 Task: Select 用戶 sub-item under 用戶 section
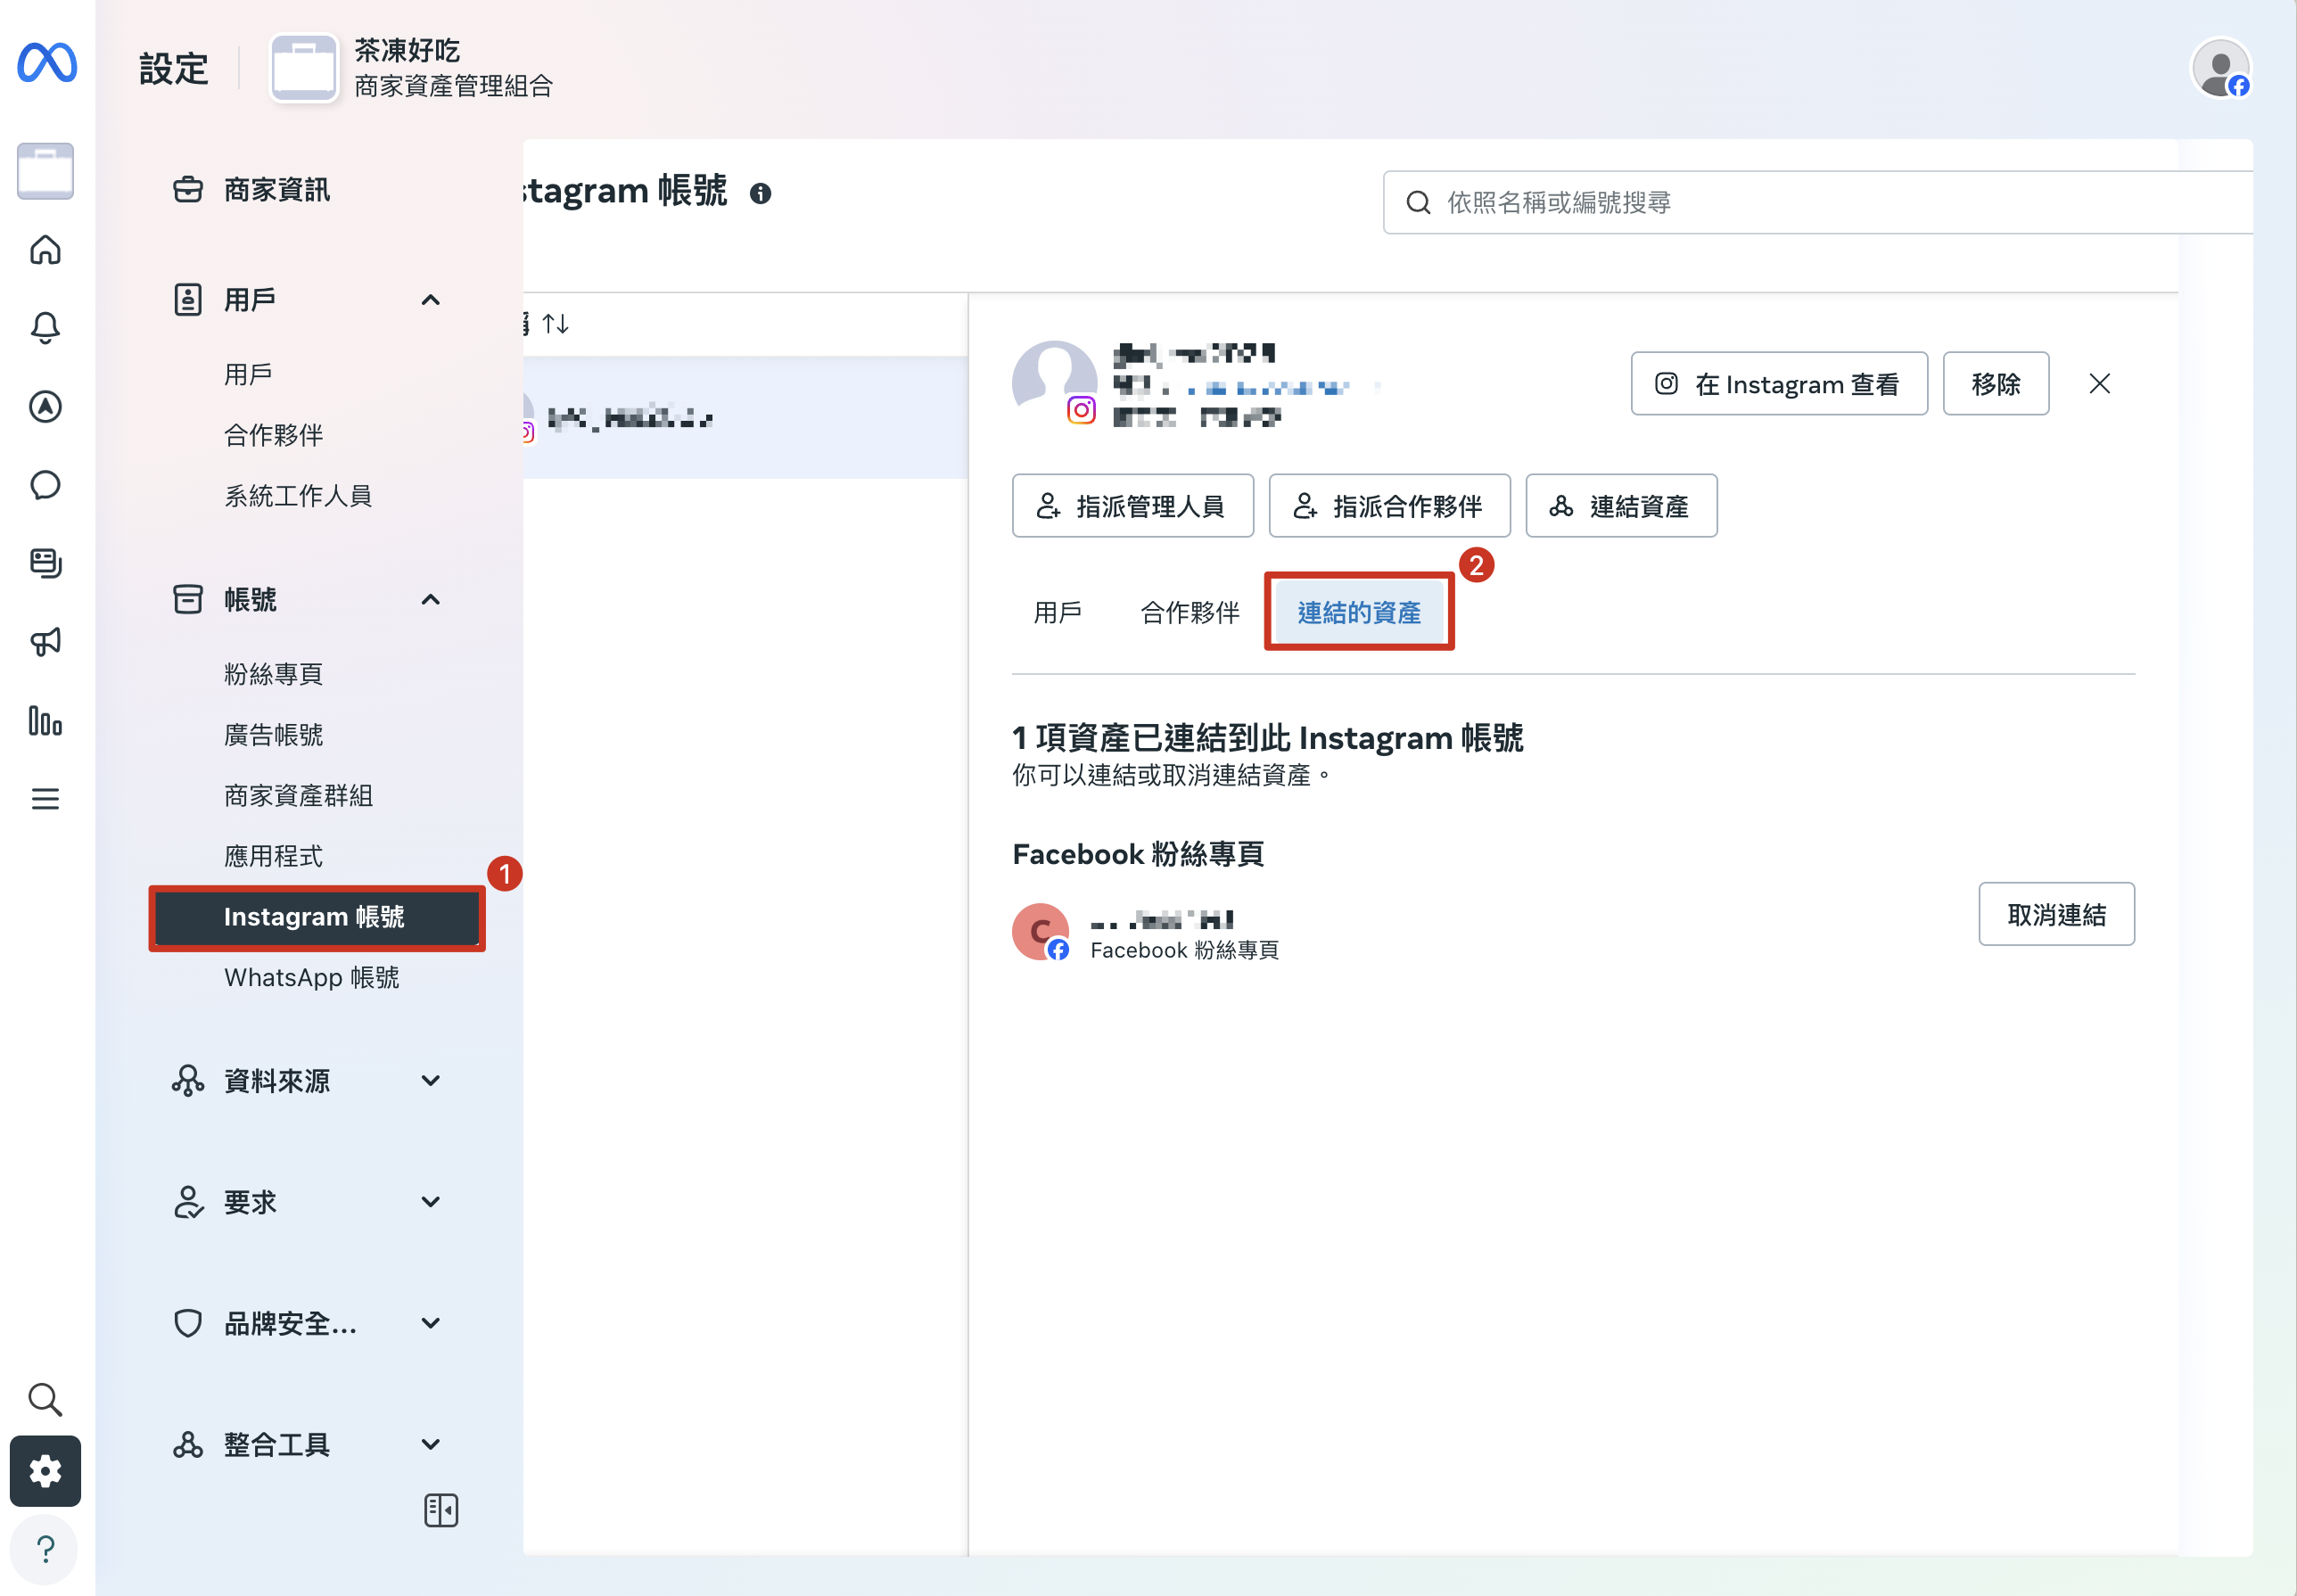pos(248,374)
